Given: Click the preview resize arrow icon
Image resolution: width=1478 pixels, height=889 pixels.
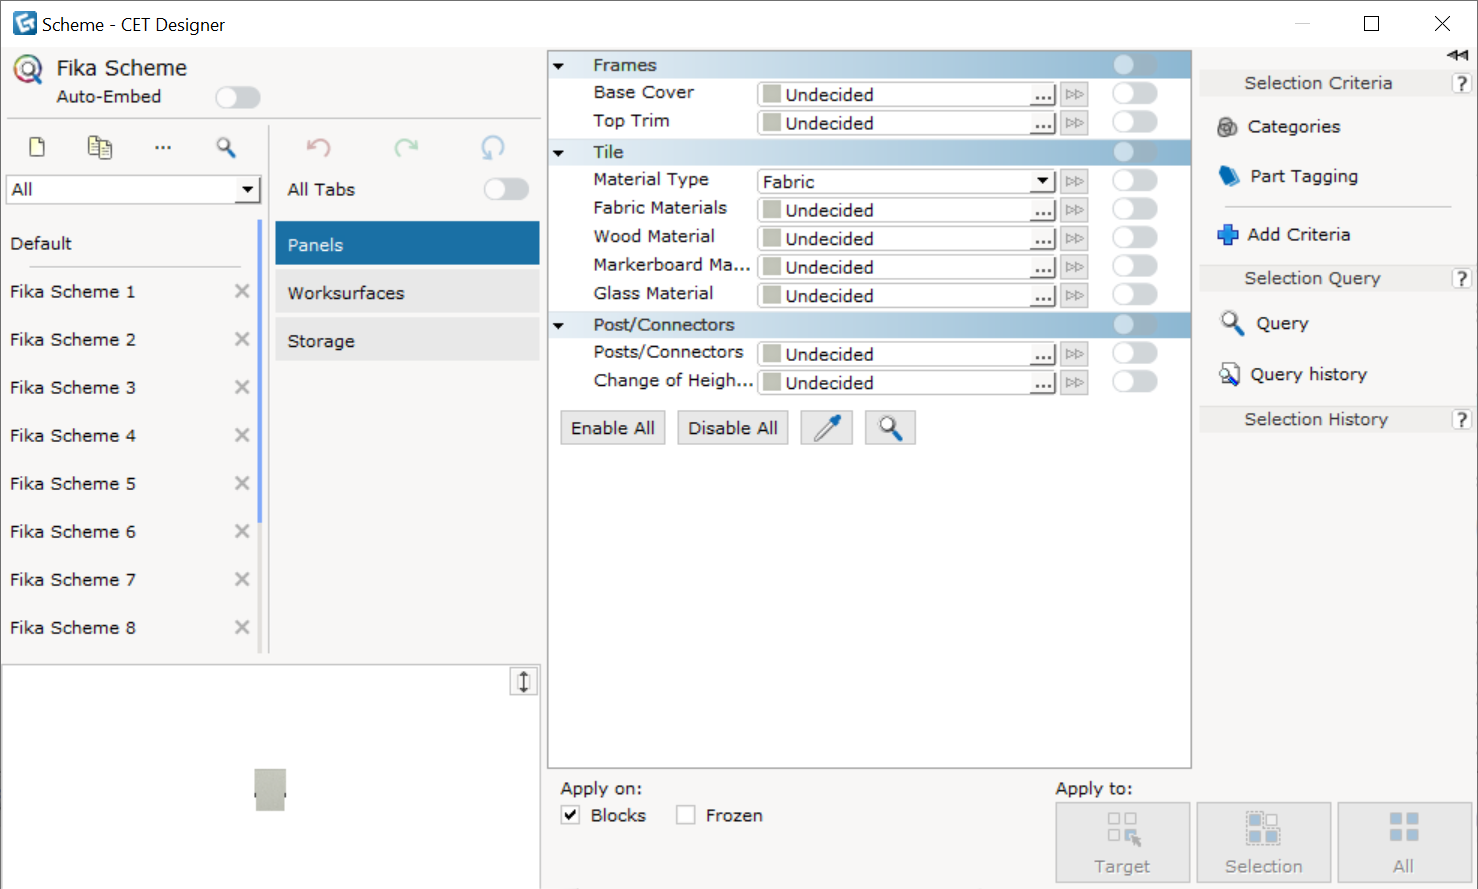Looking at the screenshot, I should point(524,682).
